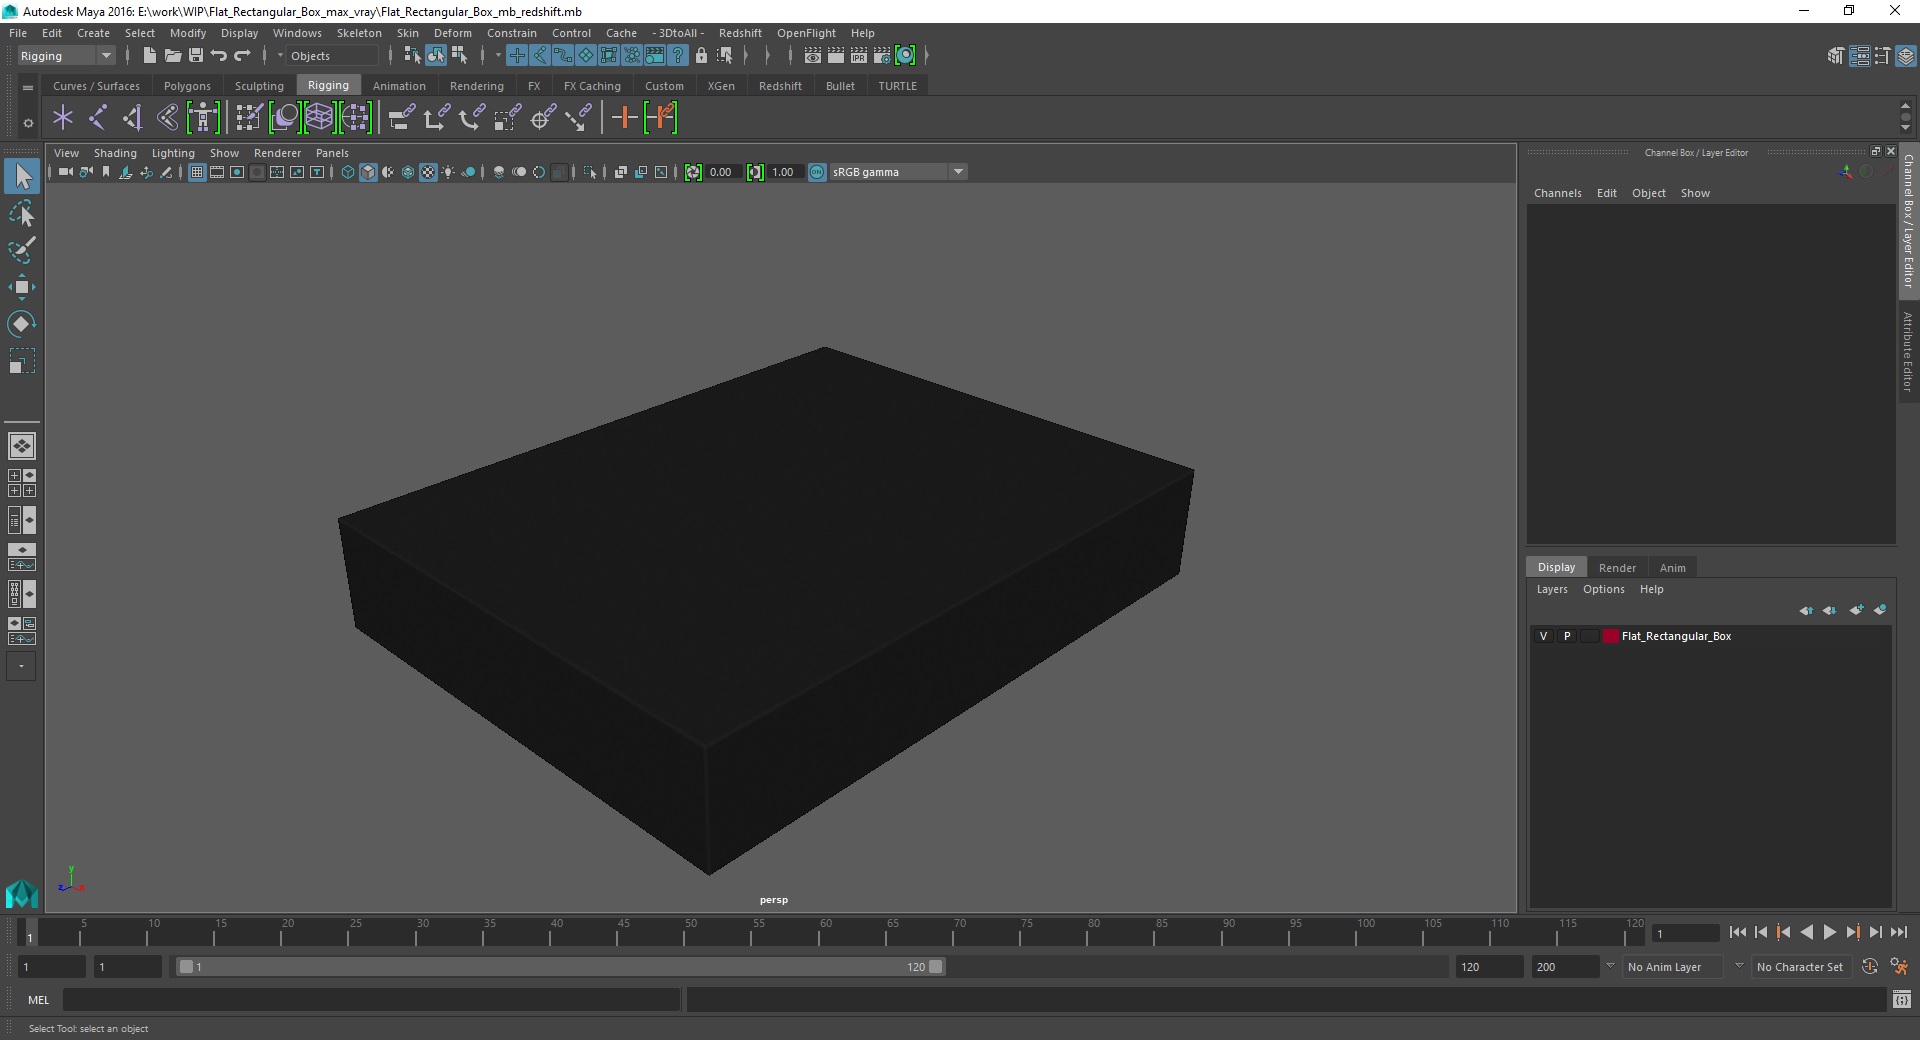Open the Render View clapperboard icon
The height and width of the screenshot is (1040, 1920).
[x=812, y=56]
